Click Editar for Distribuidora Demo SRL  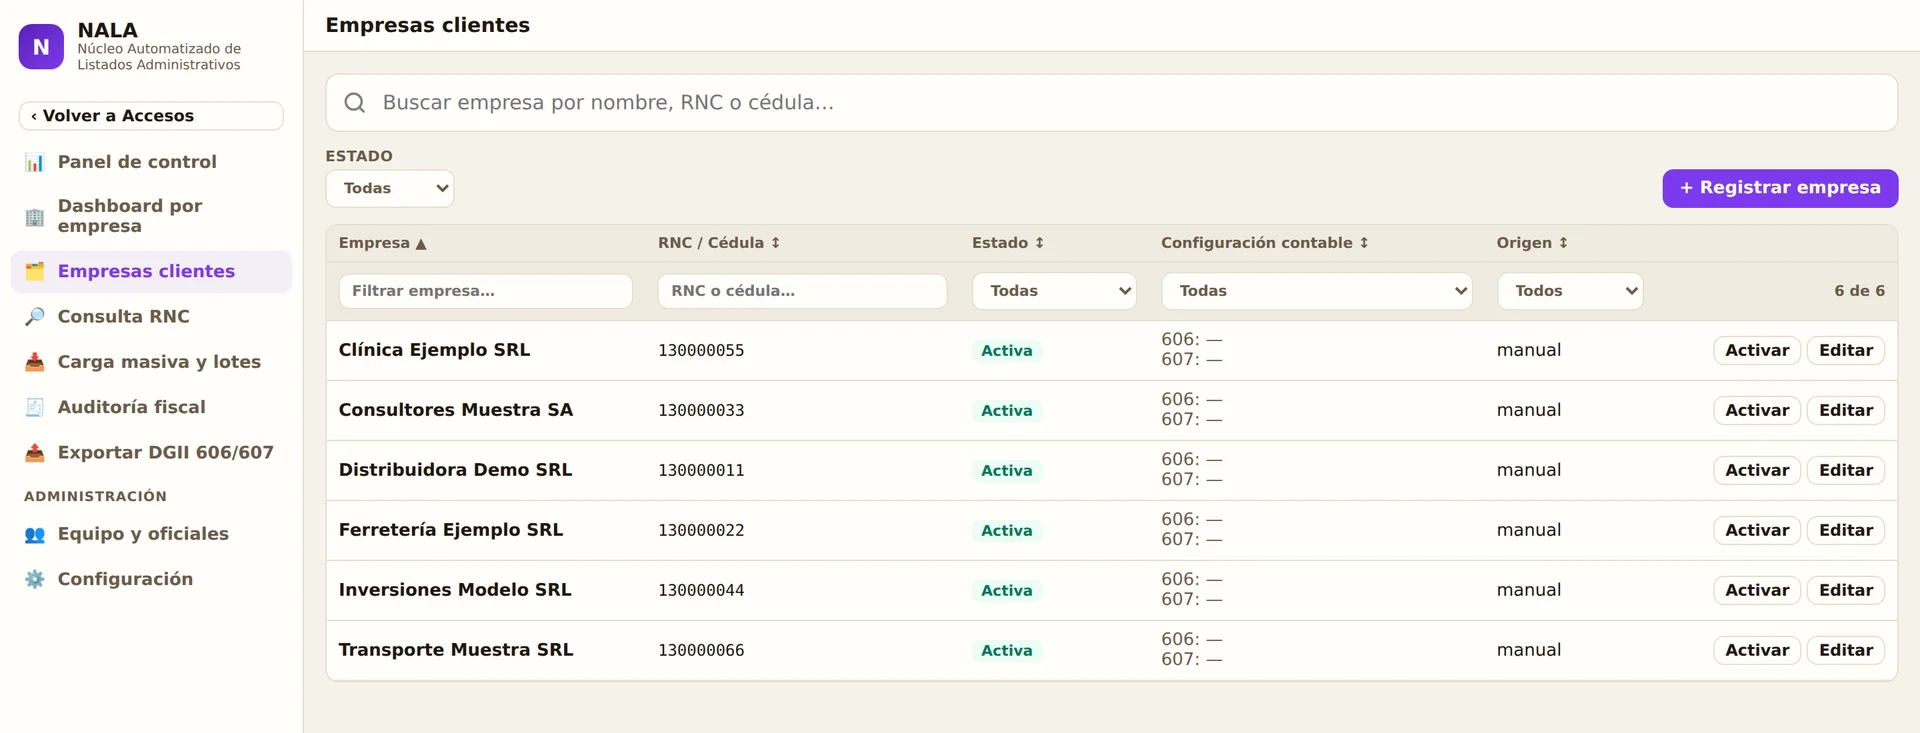coord(1846,470)
